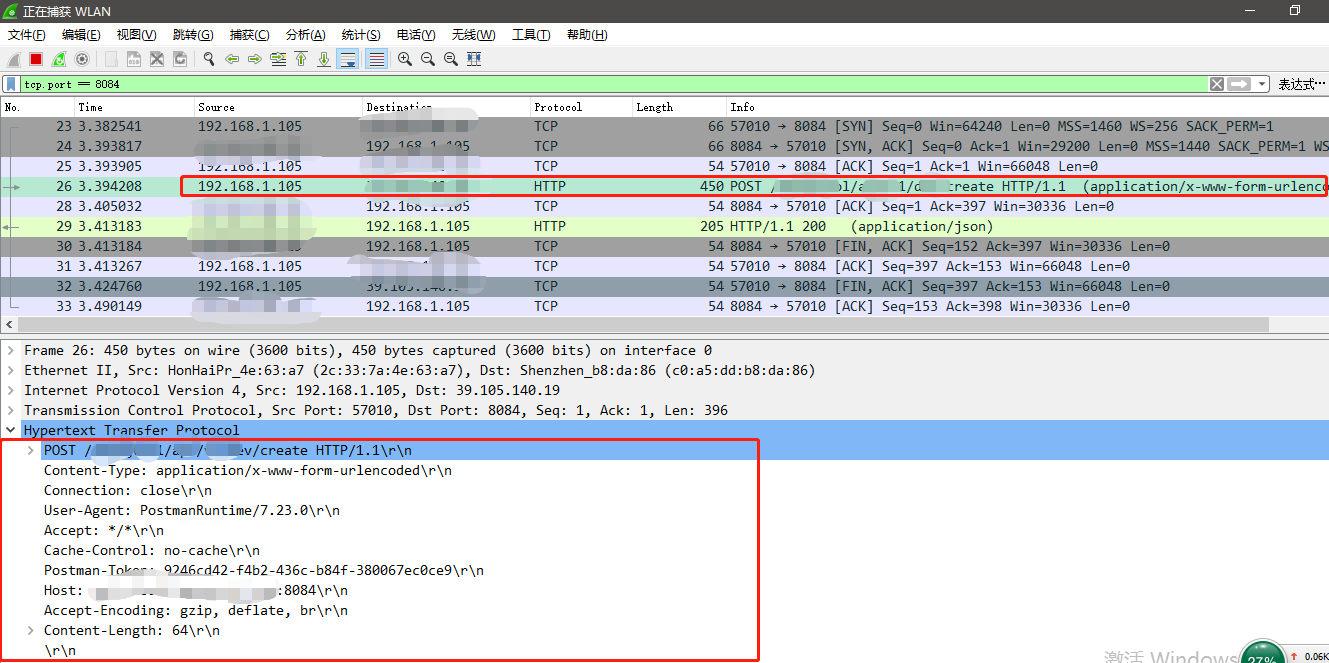This screenshot has width=1329, height=663.
Task: Open the 编辑(E) menu
Action: click(x=81, y=35)
